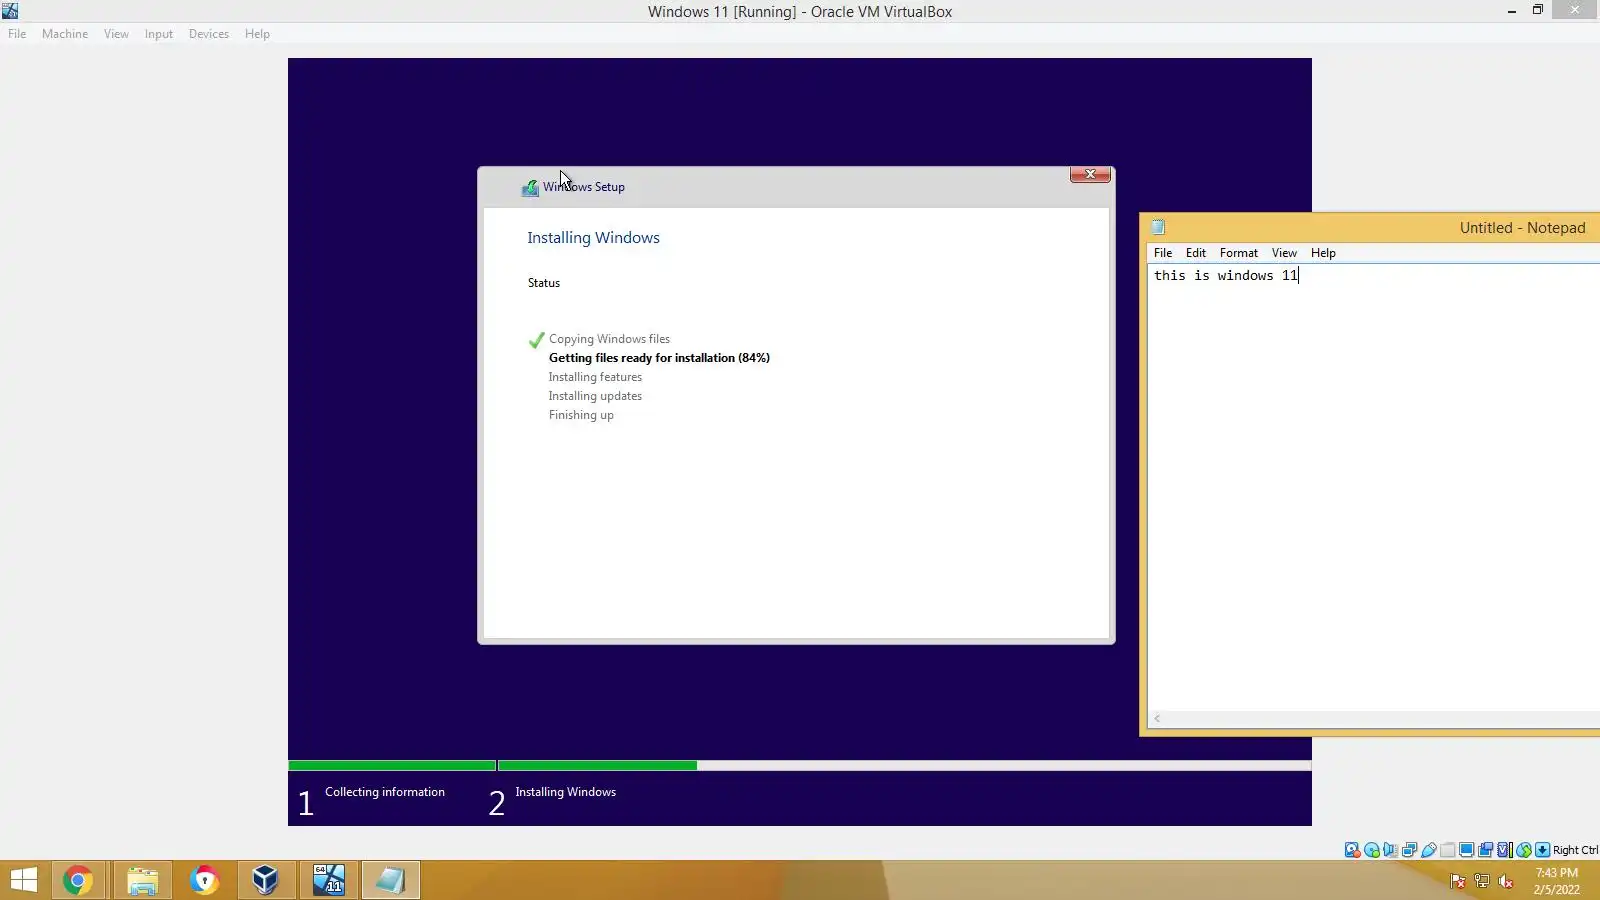Click the video recording indicator icon
The height and width of the screenshot is (900, 1600).
(1486, 850)
